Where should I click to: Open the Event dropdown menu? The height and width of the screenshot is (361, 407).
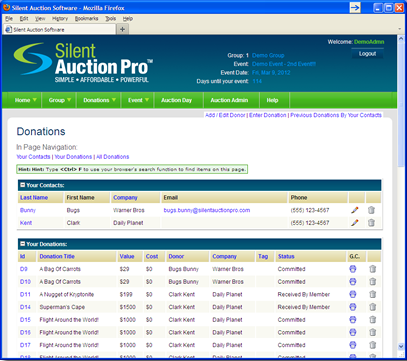tap(138, 100)
